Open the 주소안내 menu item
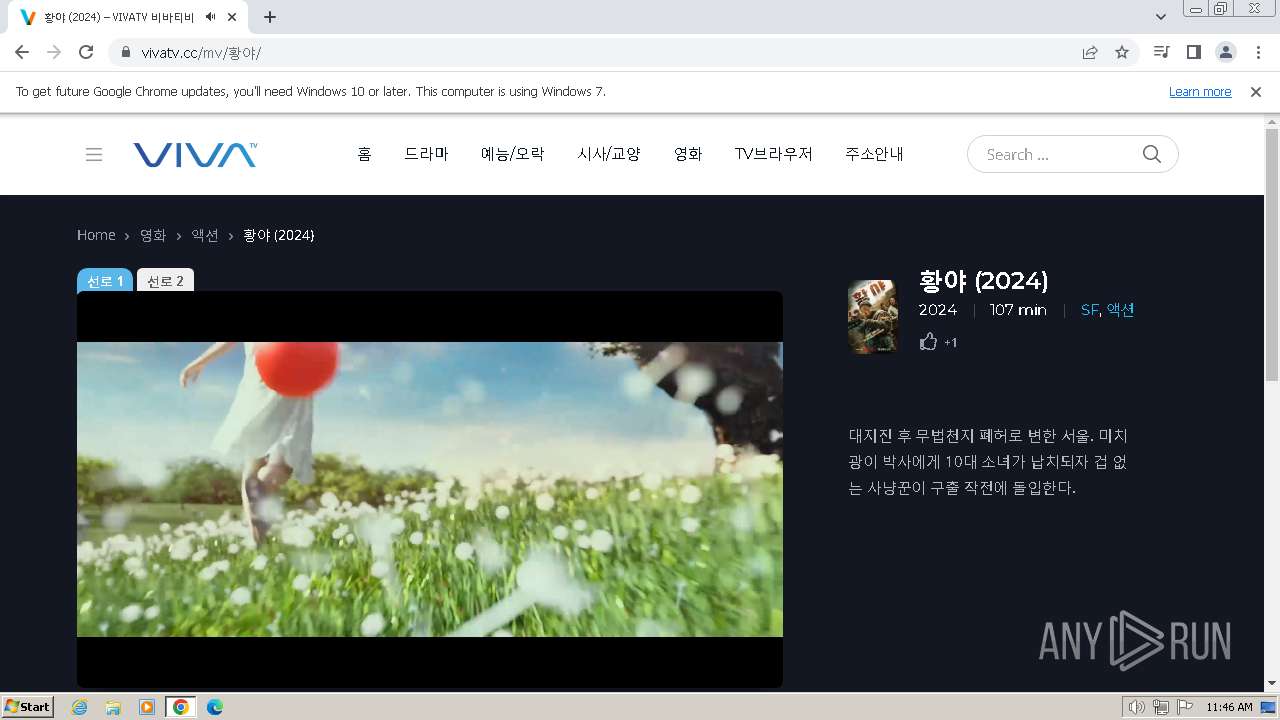The height and width of the screenshot is (720, 1280). coord(874,154)
